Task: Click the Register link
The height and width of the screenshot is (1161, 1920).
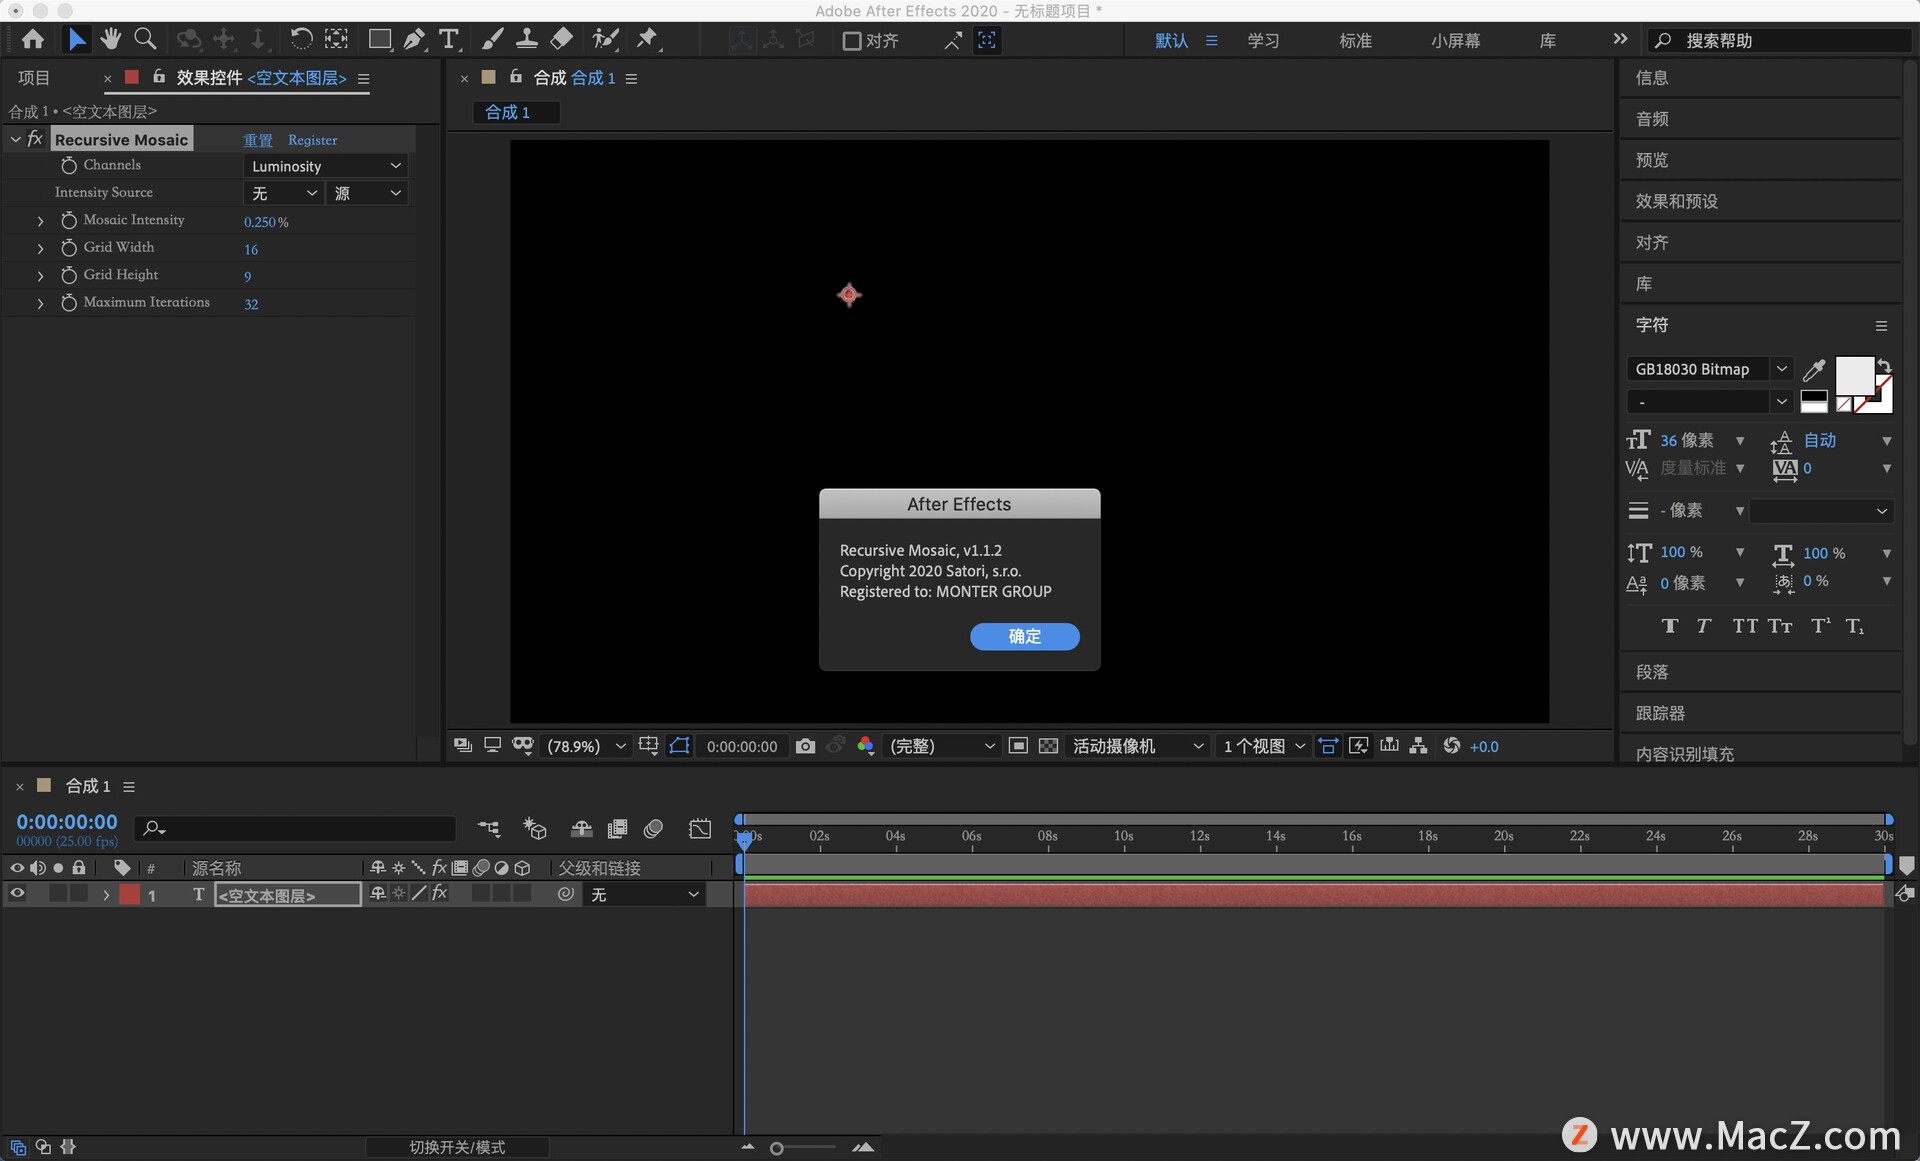Action: tap(312, 140)
